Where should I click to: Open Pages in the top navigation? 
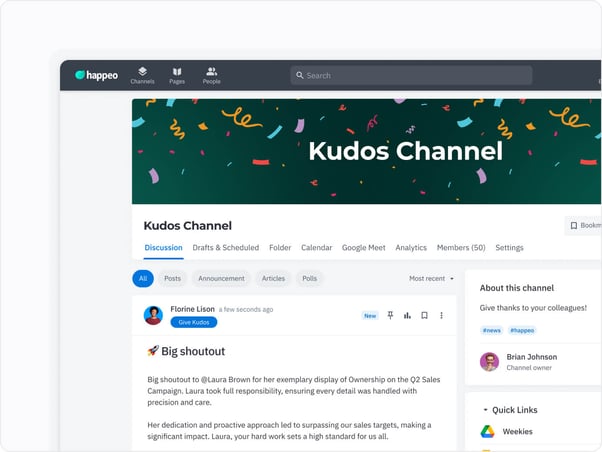pyautogui.click(x=177, y=75)
